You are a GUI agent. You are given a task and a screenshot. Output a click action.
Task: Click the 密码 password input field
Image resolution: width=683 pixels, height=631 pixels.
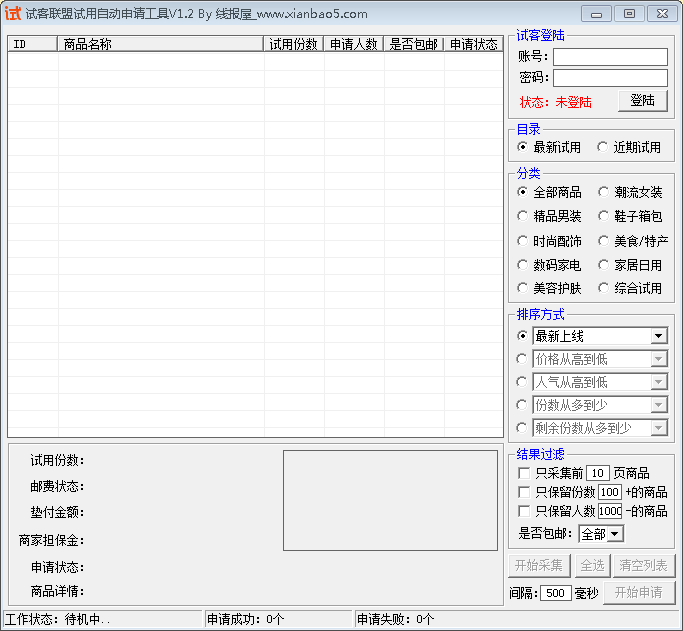610,78
